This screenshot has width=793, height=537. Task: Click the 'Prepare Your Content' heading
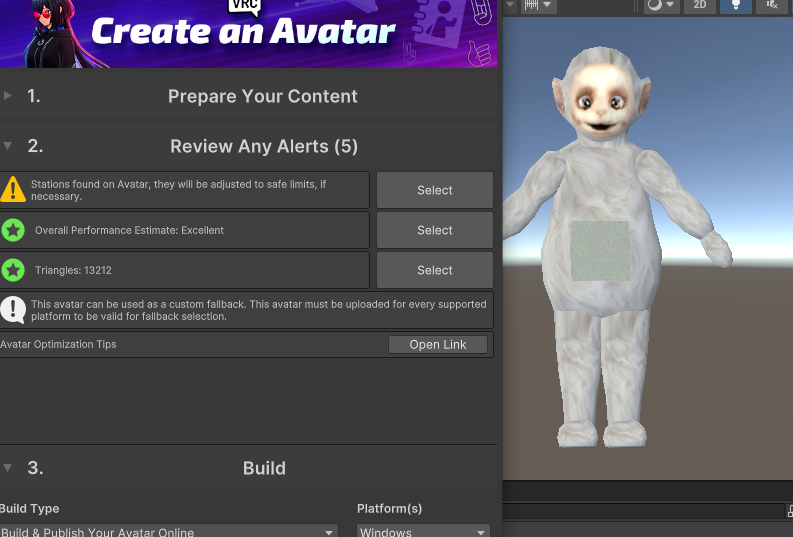pyautogui.click(x=262, y=96)
